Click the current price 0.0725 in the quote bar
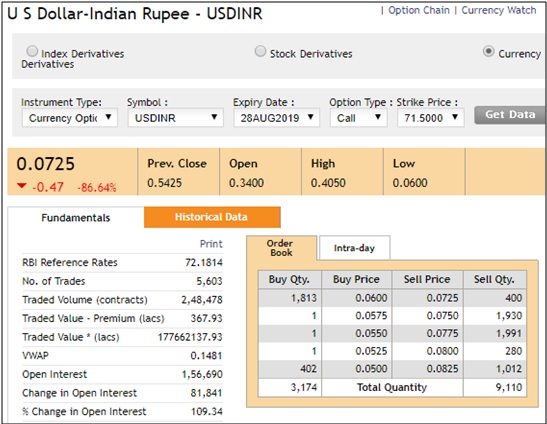Image resolution: width=547 pixels, height=424 pixels. pos(46,164)
